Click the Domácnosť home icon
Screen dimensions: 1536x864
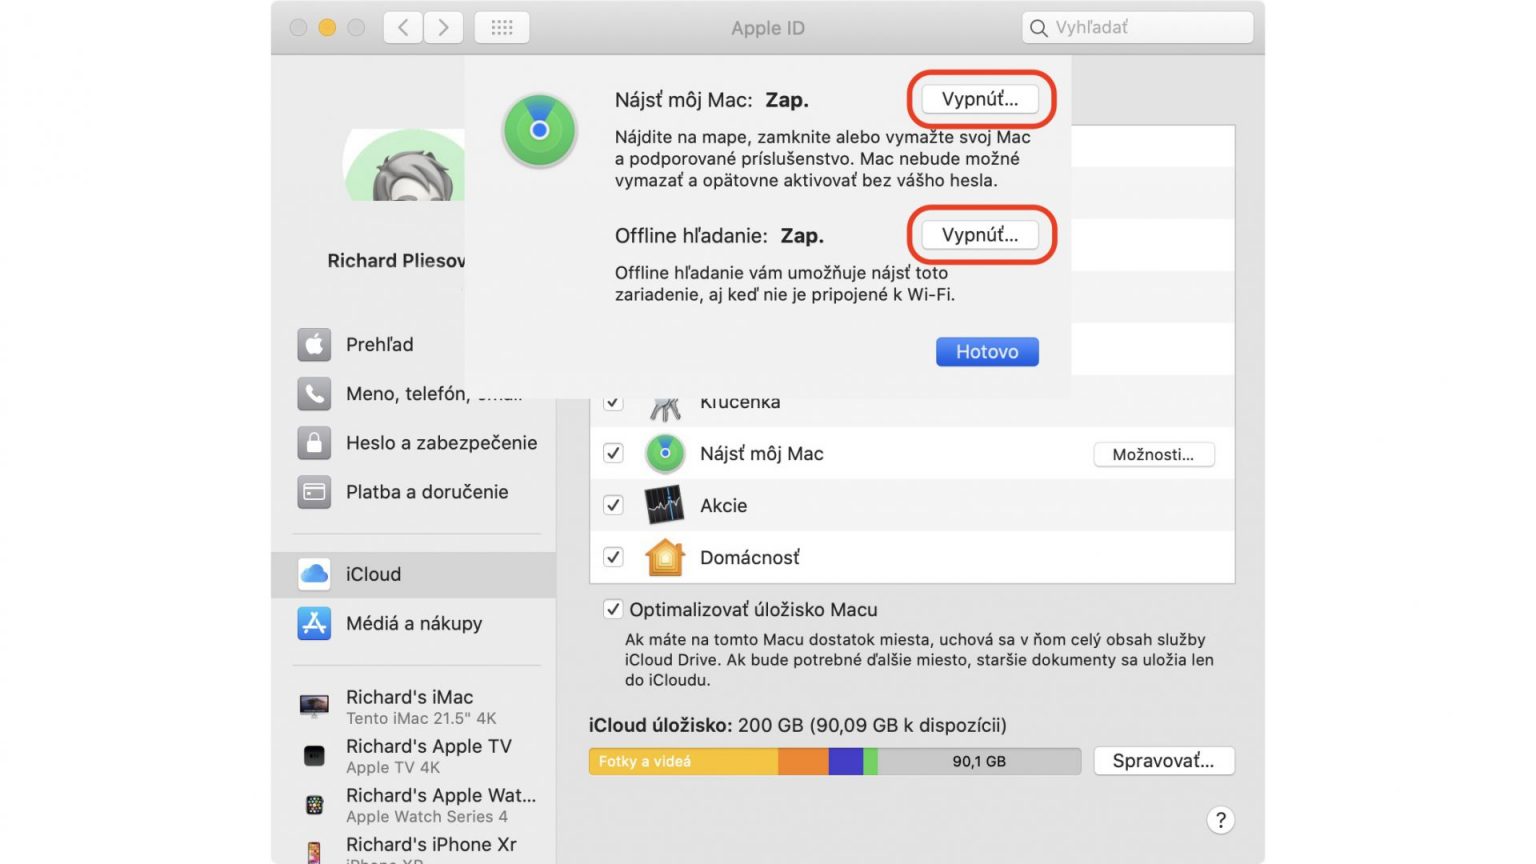tap(665, 557)
